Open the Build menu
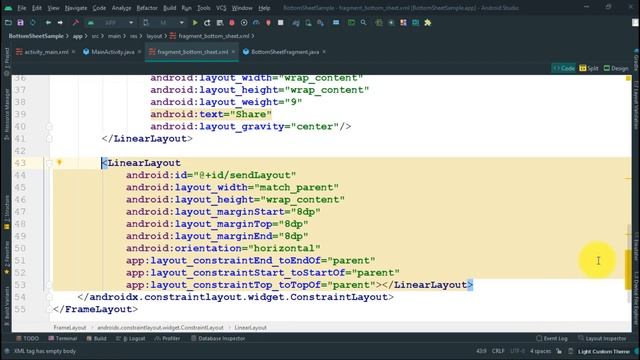This screenshot has height=360, width=640. pyautogui.click(x=169, y=8)
